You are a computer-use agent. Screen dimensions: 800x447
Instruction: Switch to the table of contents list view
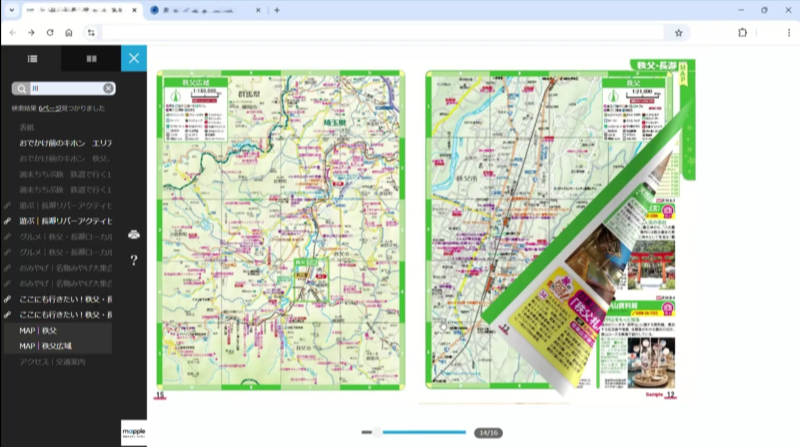31,59
